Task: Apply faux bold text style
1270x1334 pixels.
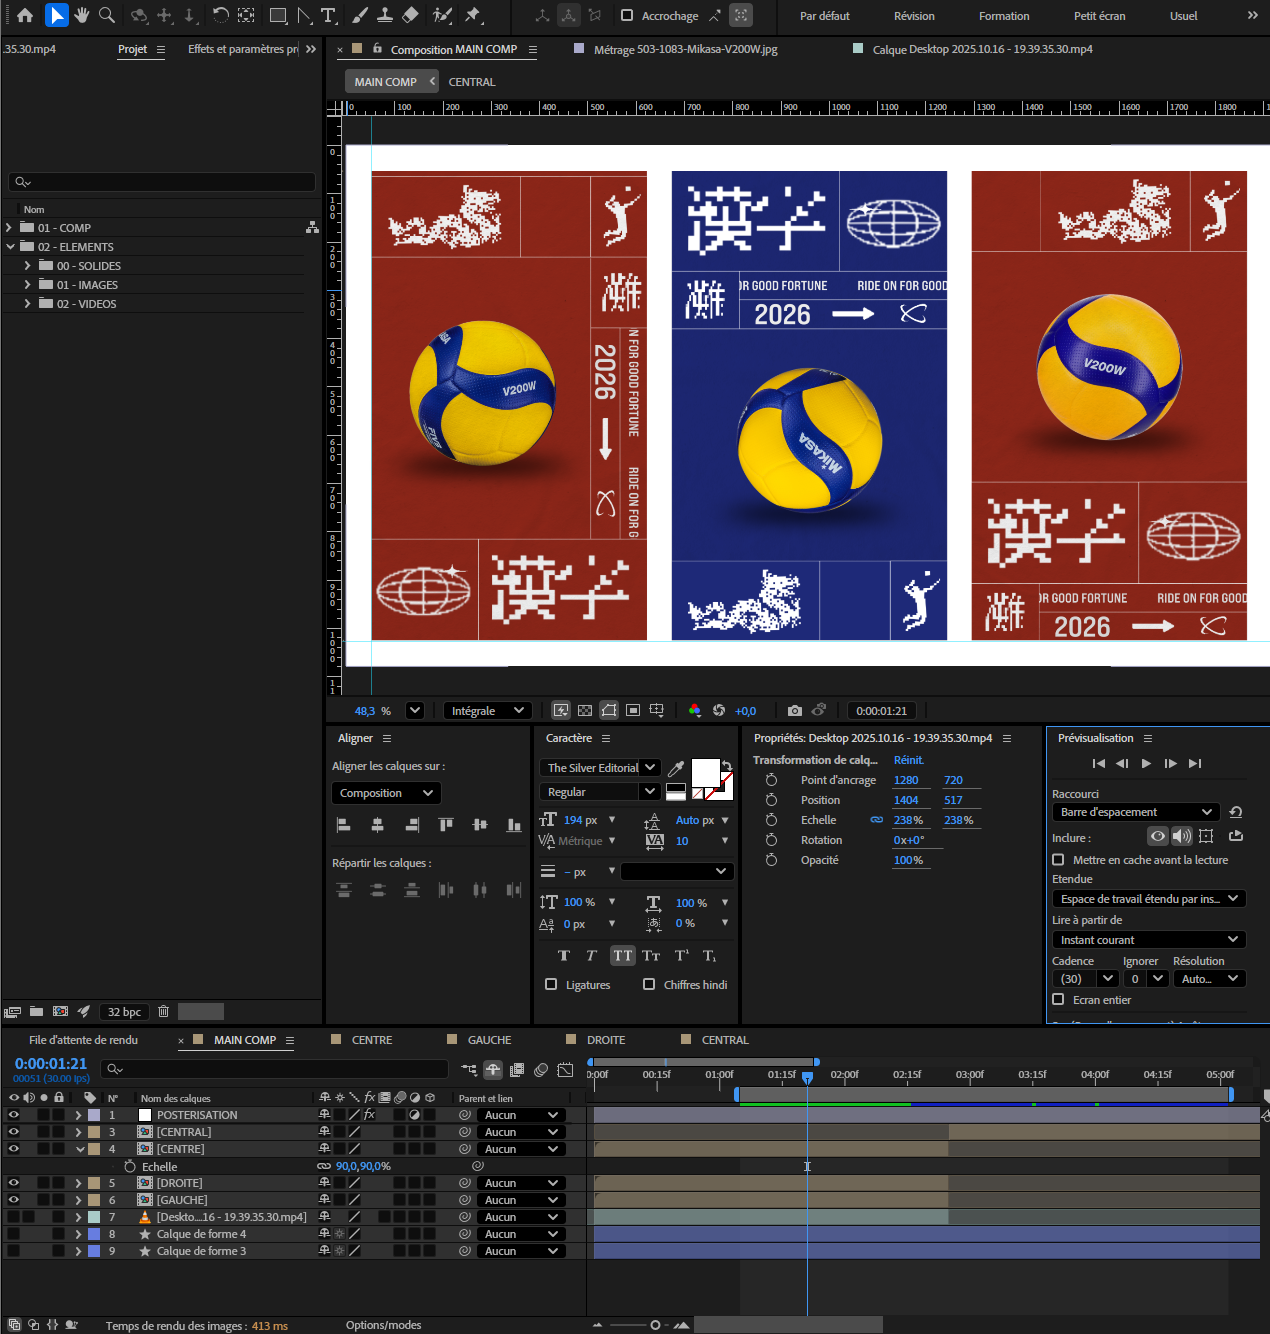Action: pyautogui.click(x=564, y=956)
